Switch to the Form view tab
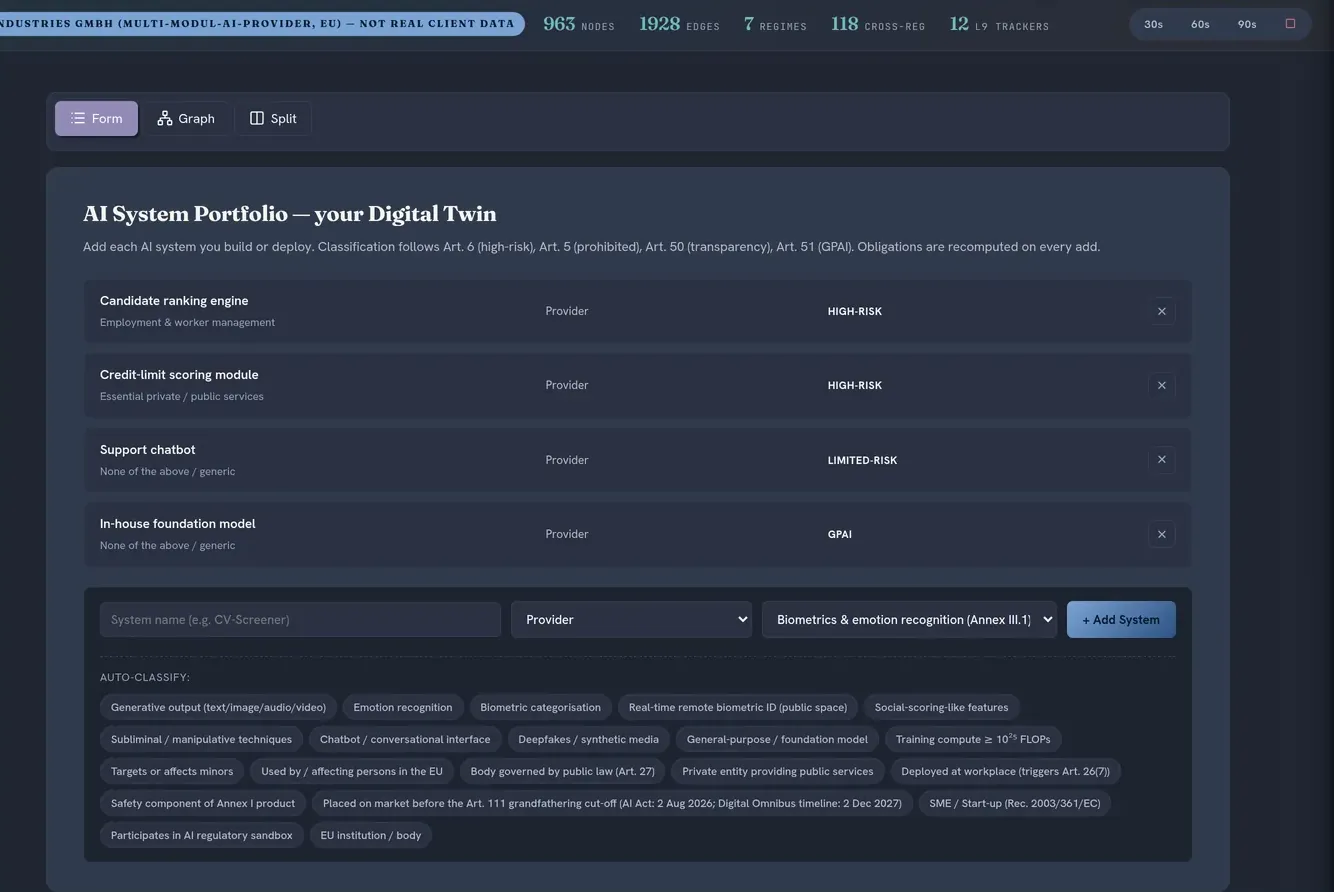 click(x=96, y=118)
